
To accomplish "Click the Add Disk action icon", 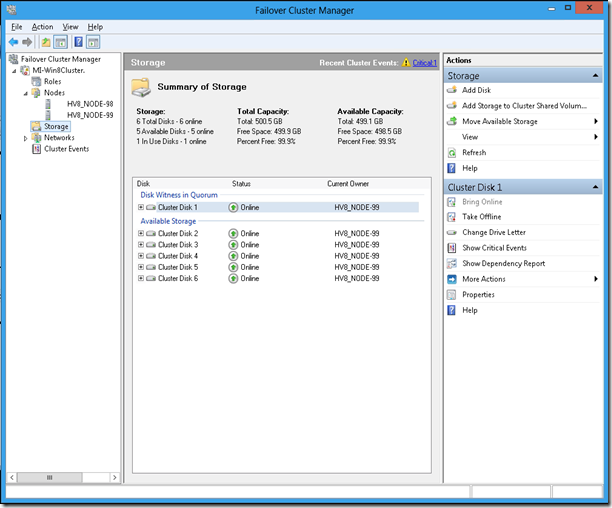I will (x=452, y=90).
